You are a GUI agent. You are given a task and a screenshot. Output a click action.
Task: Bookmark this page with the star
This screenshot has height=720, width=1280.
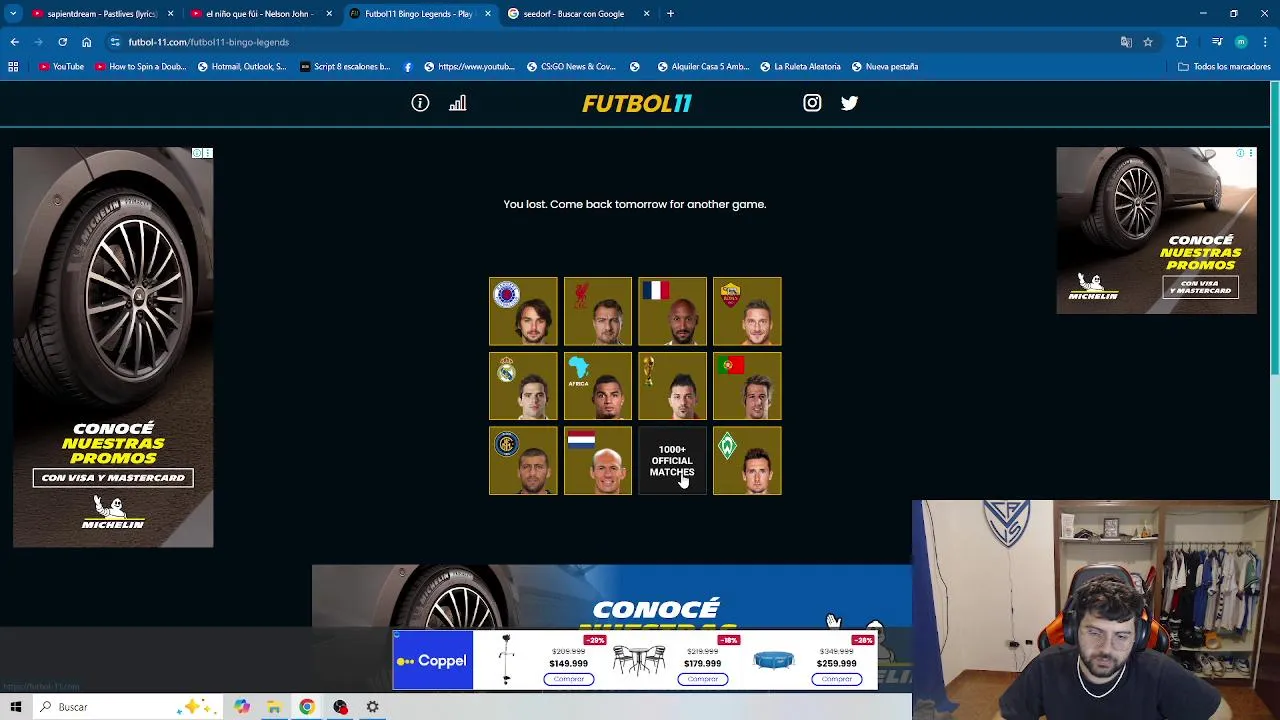pyautogui.click(x=1148, y=42)
